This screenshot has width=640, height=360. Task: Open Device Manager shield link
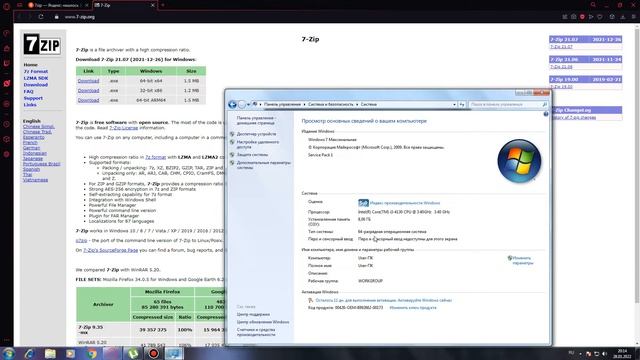click(256, 134)
